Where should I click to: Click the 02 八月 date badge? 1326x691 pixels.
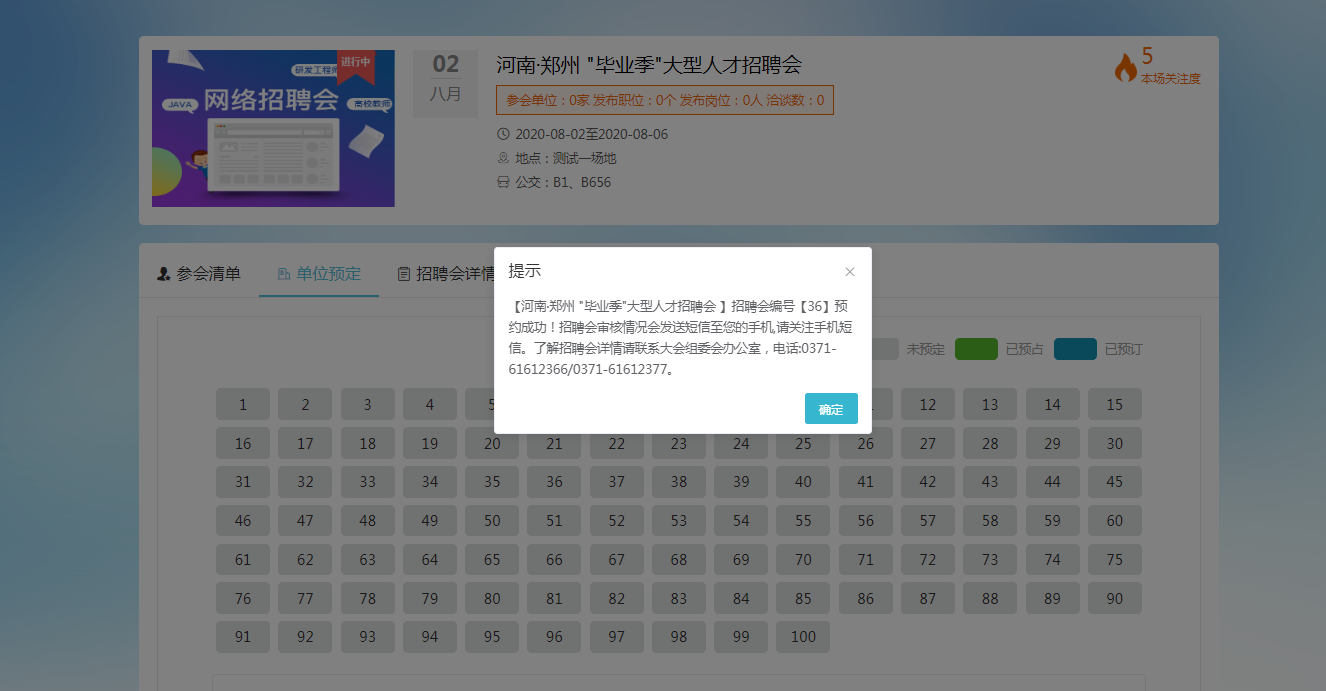[446, 79]
